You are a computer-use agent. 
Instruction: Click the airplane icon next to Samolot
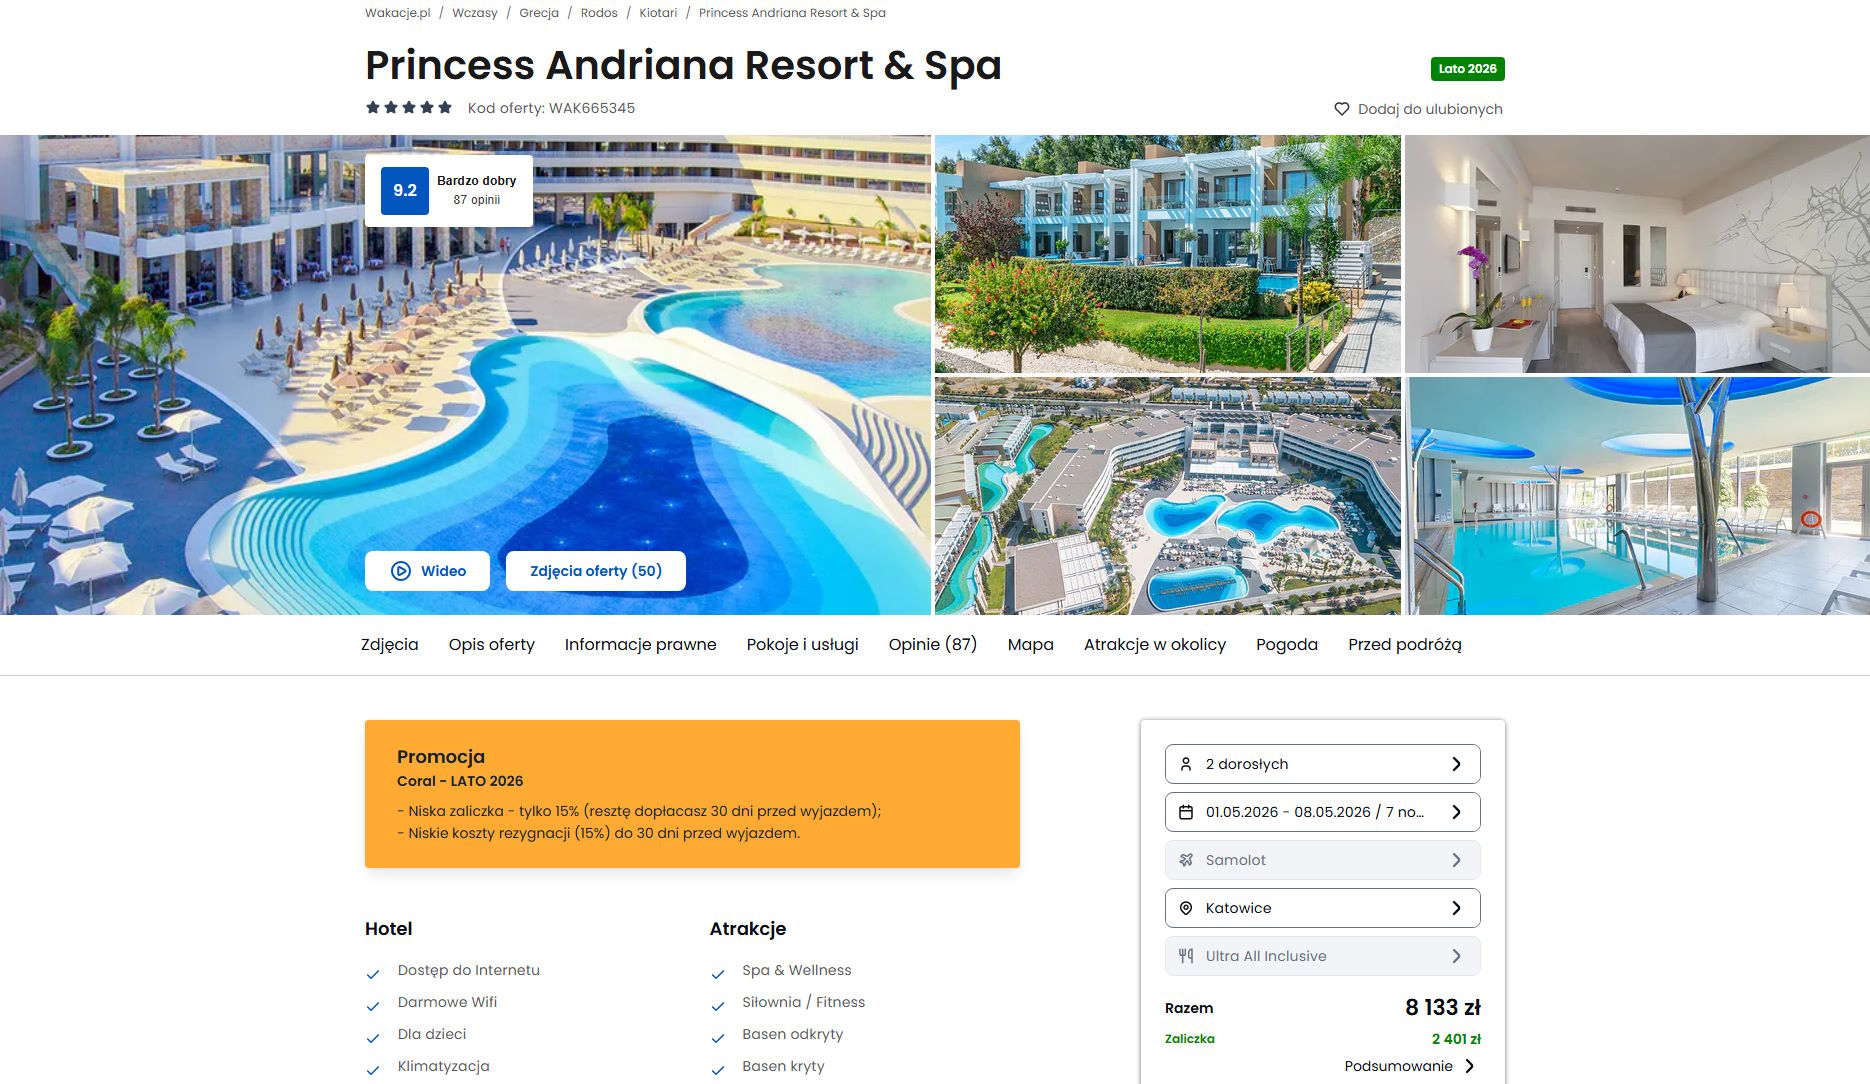click(x=1186, y=860)
